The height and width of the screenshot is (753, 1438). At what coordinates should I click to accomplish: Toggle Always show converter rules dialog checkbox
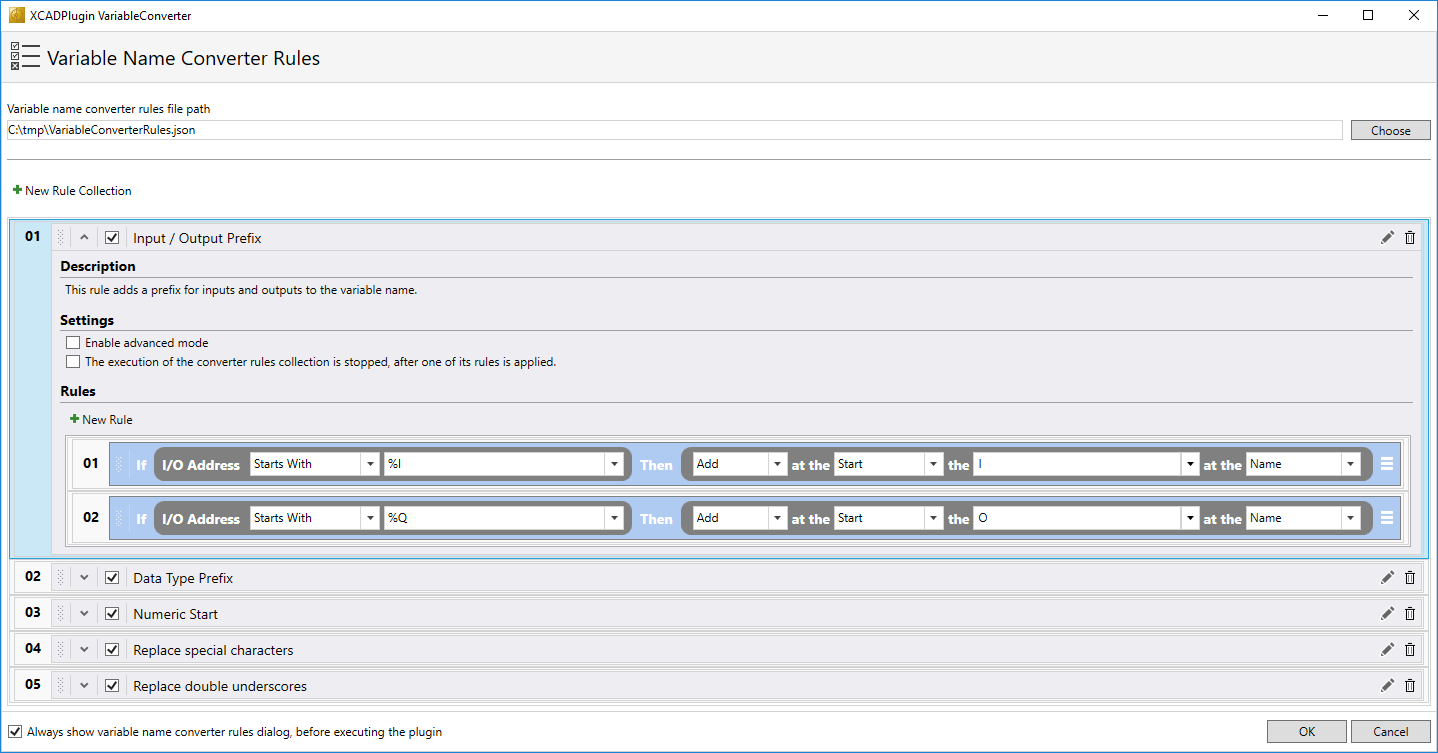pyautogui.click(x=15, y=732)
